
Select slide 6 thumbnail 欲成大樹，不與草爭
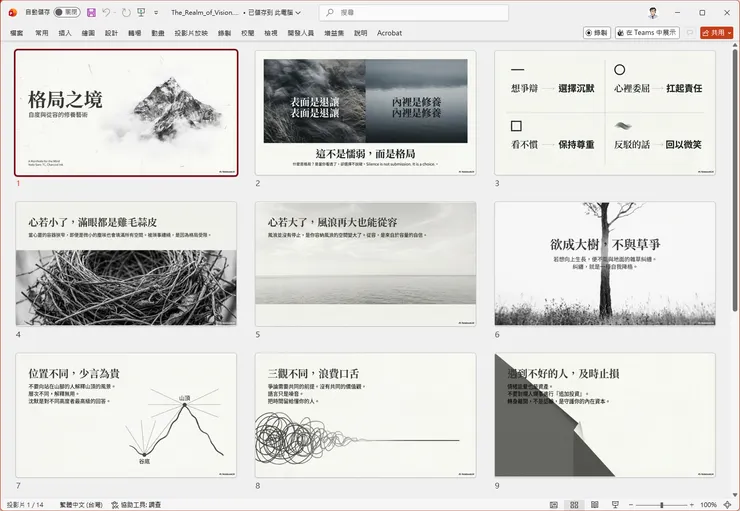pyautogui.click(x=605, y=264)
